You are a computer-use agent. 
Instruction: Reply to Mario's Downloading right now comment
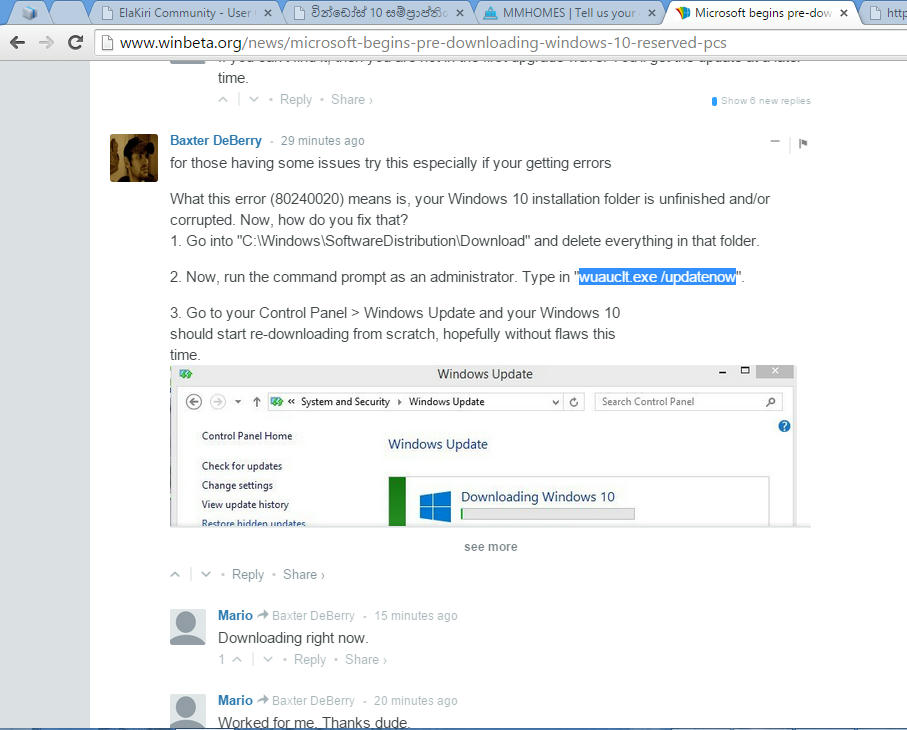coord(309,659)
